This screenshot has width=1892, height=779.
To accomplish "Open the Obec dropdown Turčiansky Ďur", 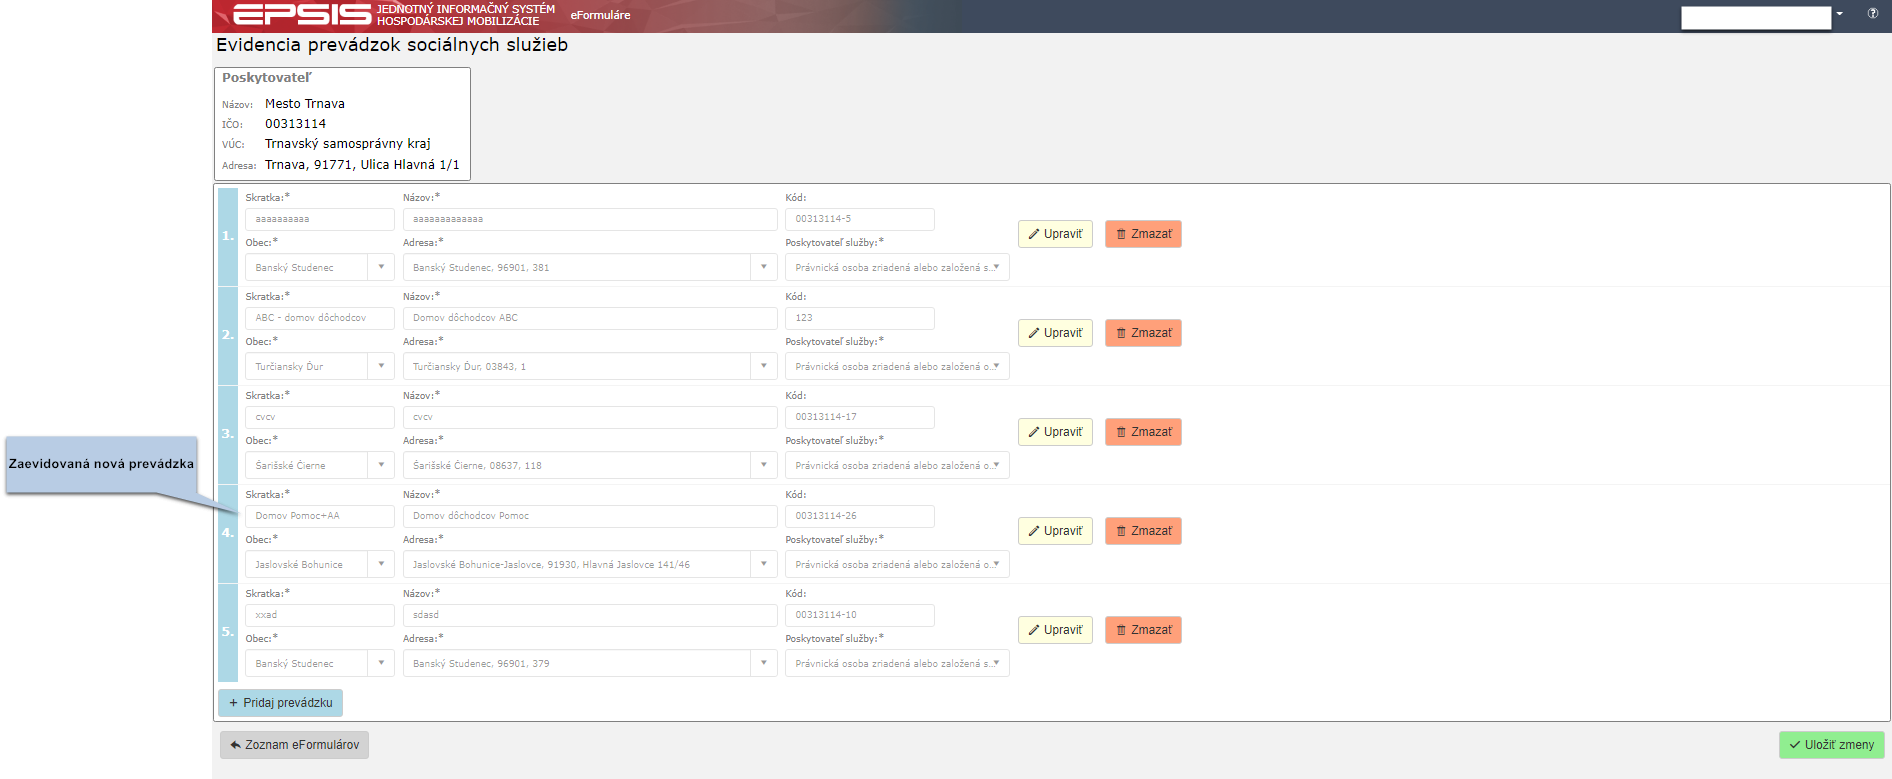I will (319, 366).
